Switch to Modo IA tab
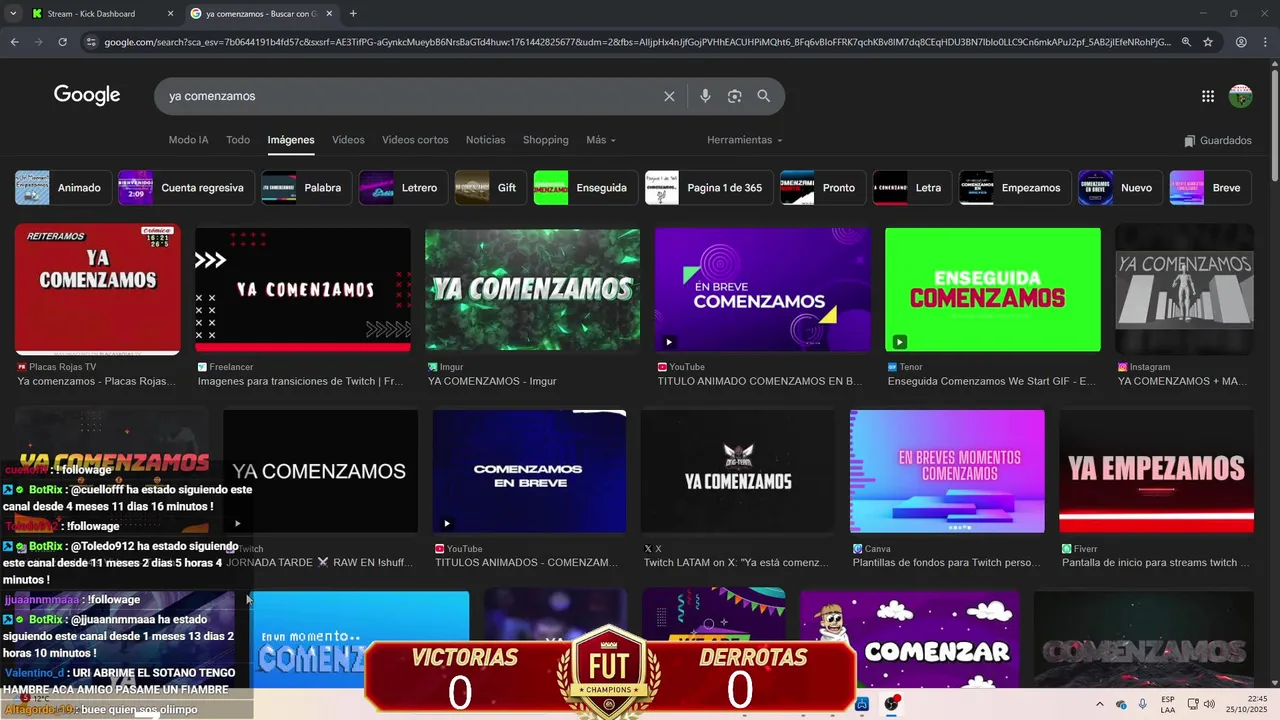The width and height of the screenshot is (1280, 720). pos(188,140)
